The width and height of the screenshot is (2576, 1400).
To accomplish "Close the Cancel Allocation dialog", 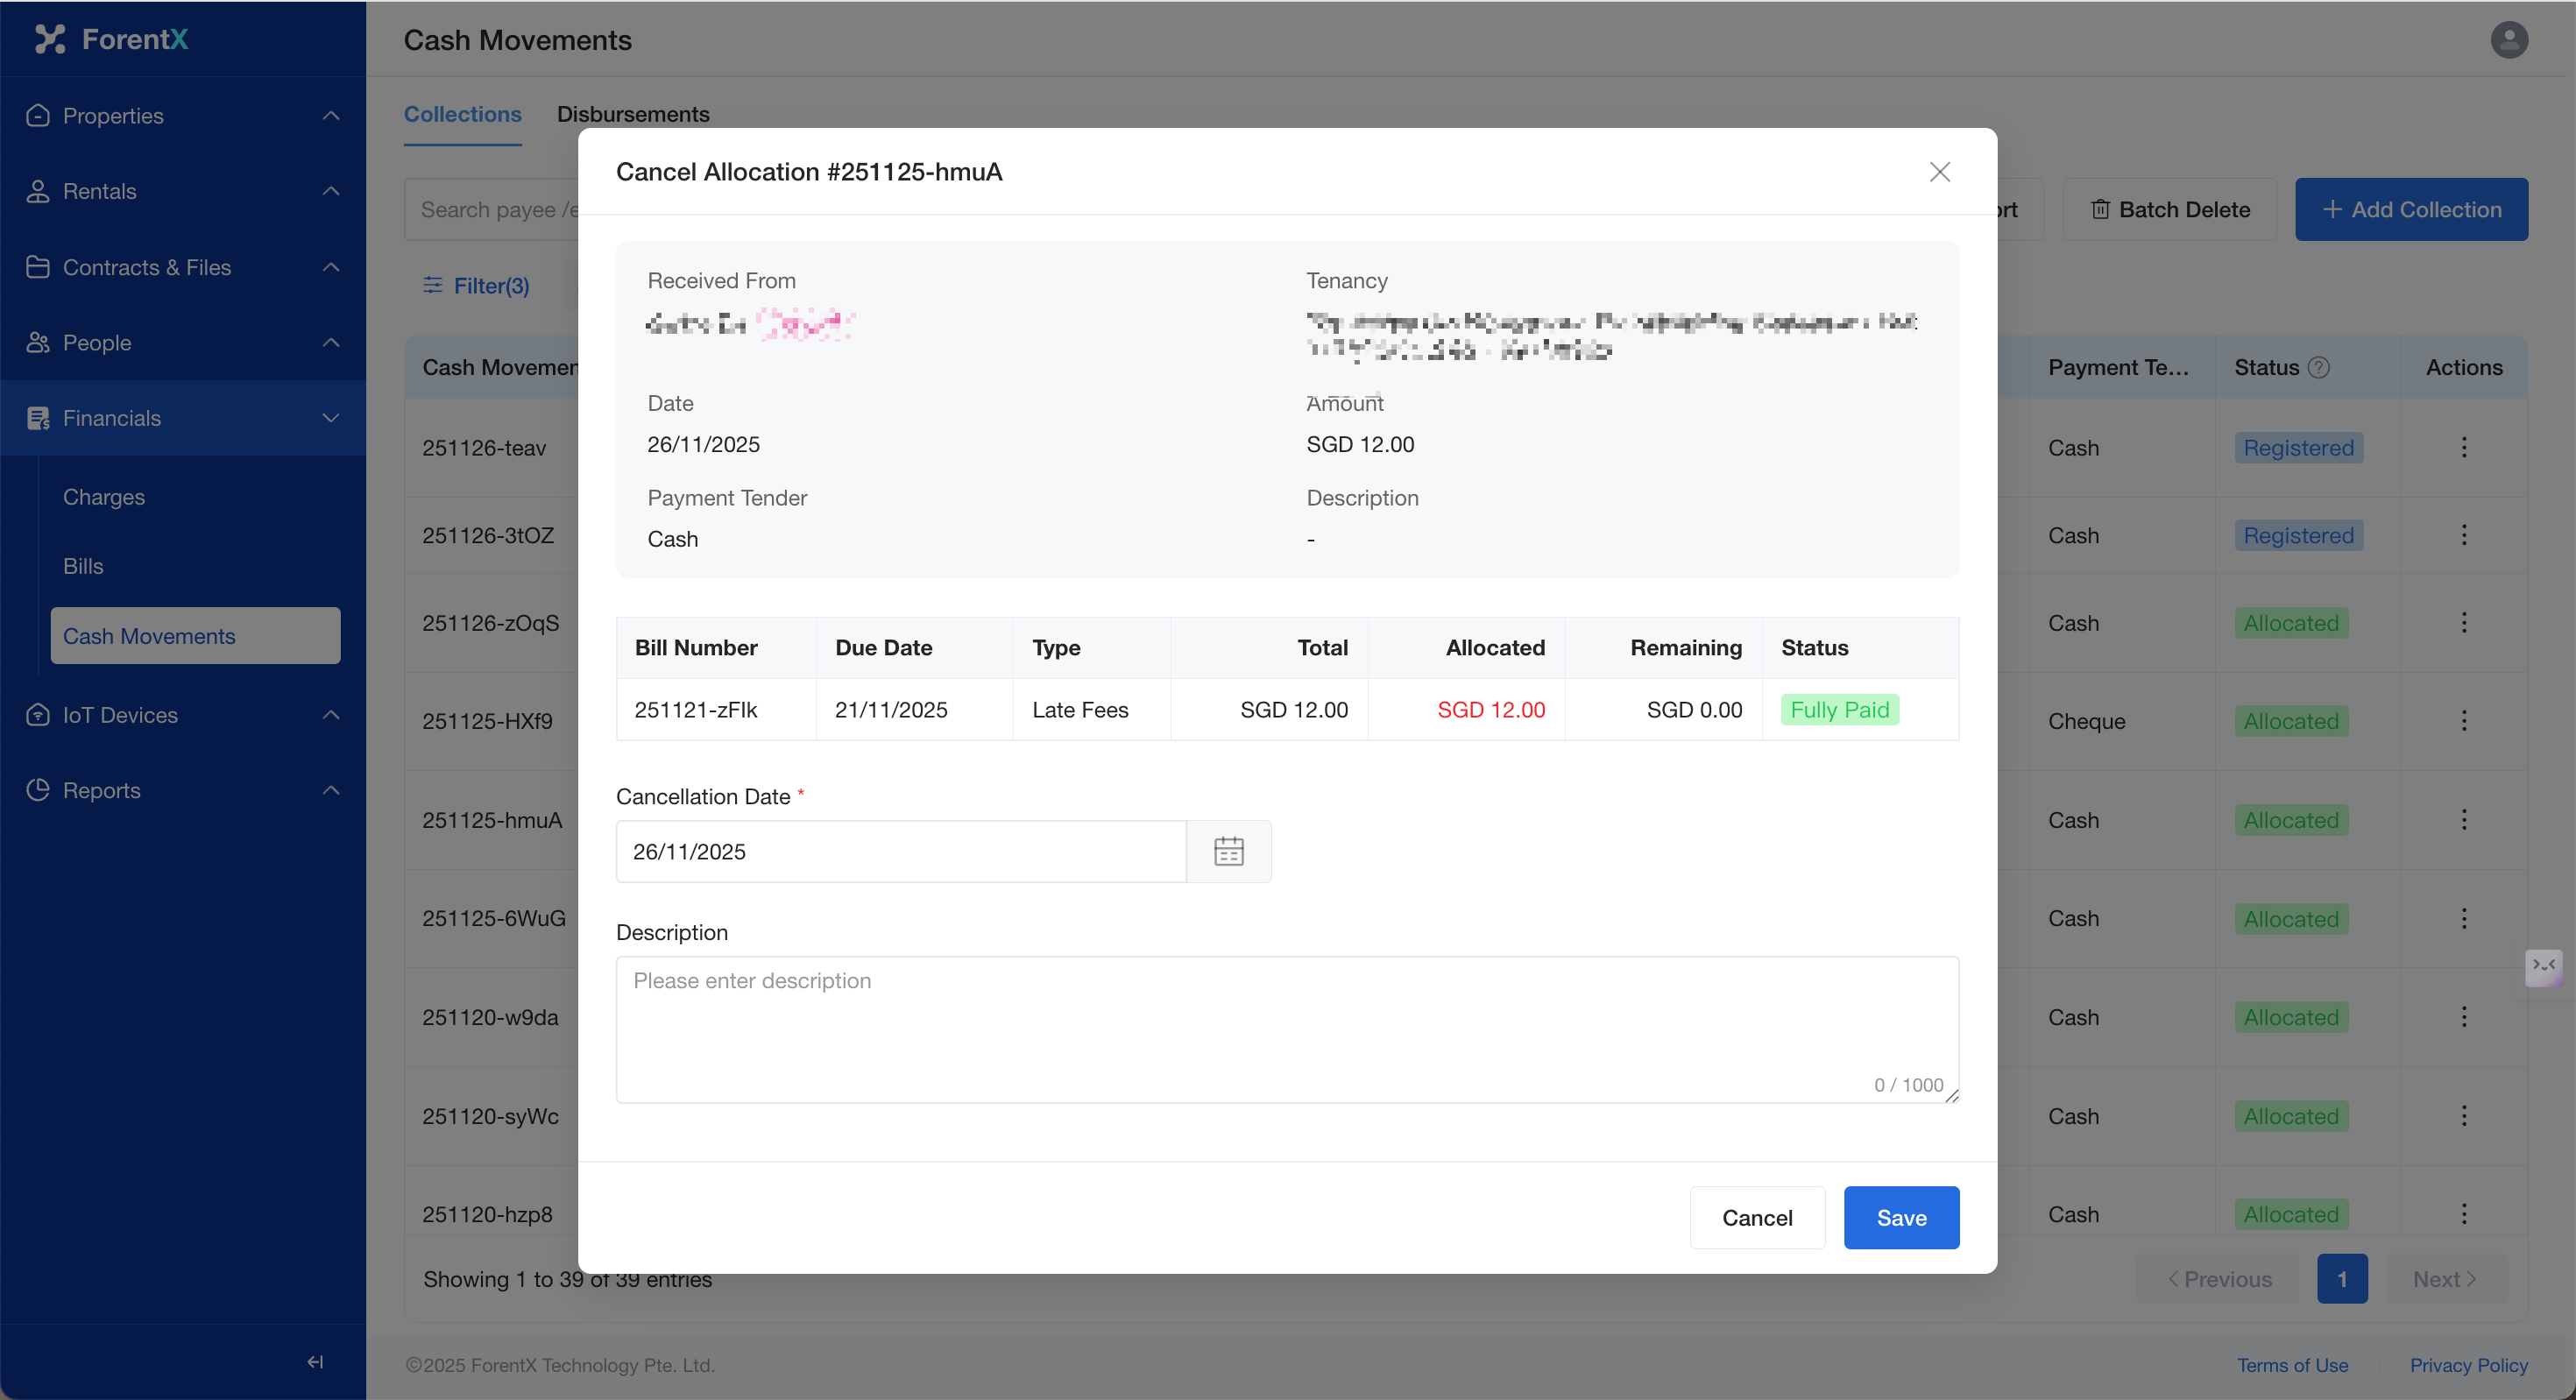I will [x=1939, y=172].
